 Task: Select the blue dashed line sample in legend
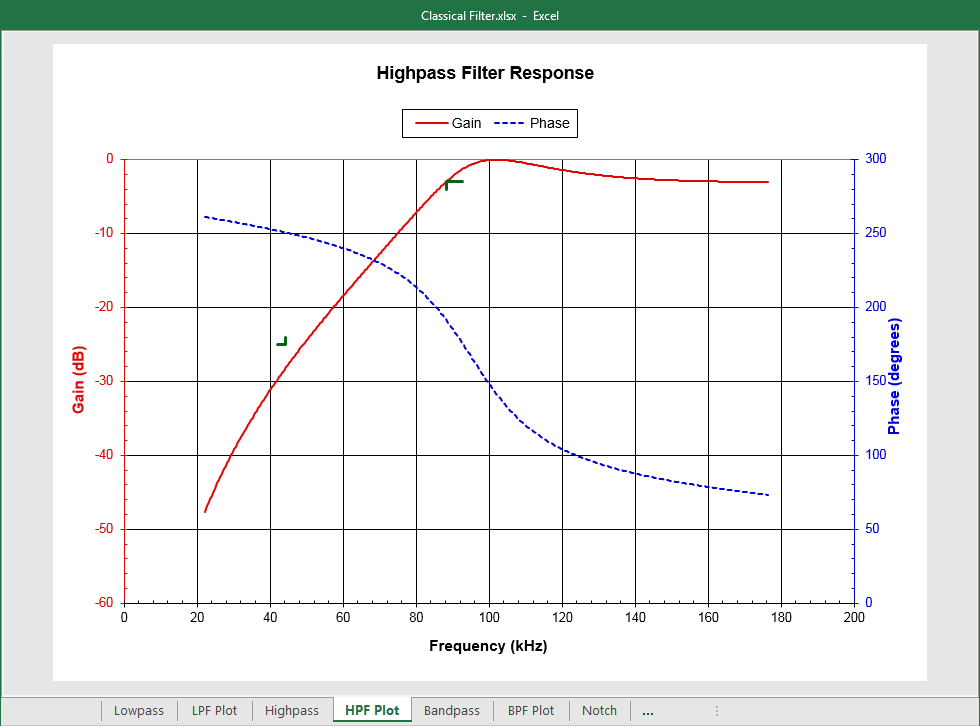pyautogui.click(x=509, y=123)
